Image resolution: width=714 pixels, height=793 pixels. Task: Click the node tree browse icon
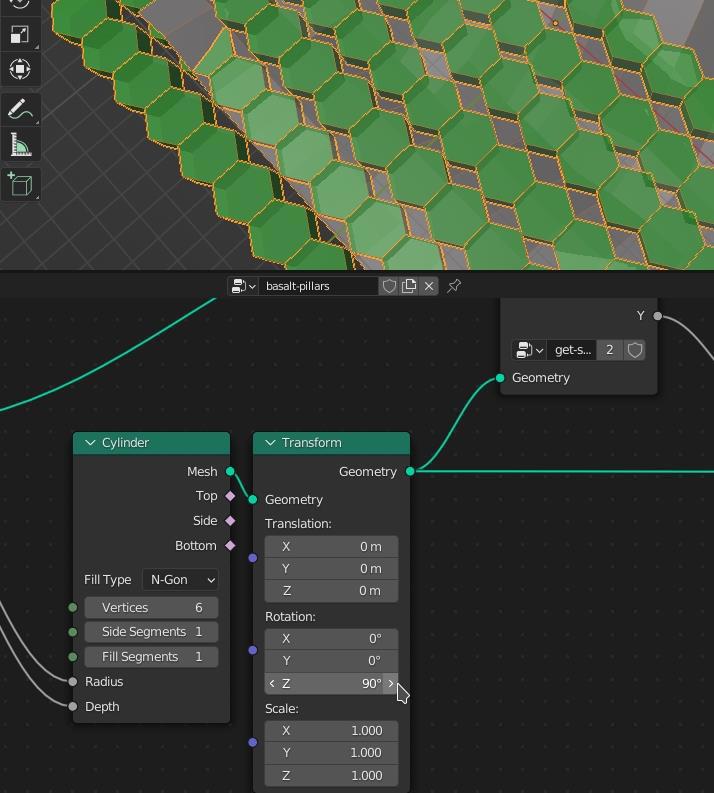click(x=243, y=286)
